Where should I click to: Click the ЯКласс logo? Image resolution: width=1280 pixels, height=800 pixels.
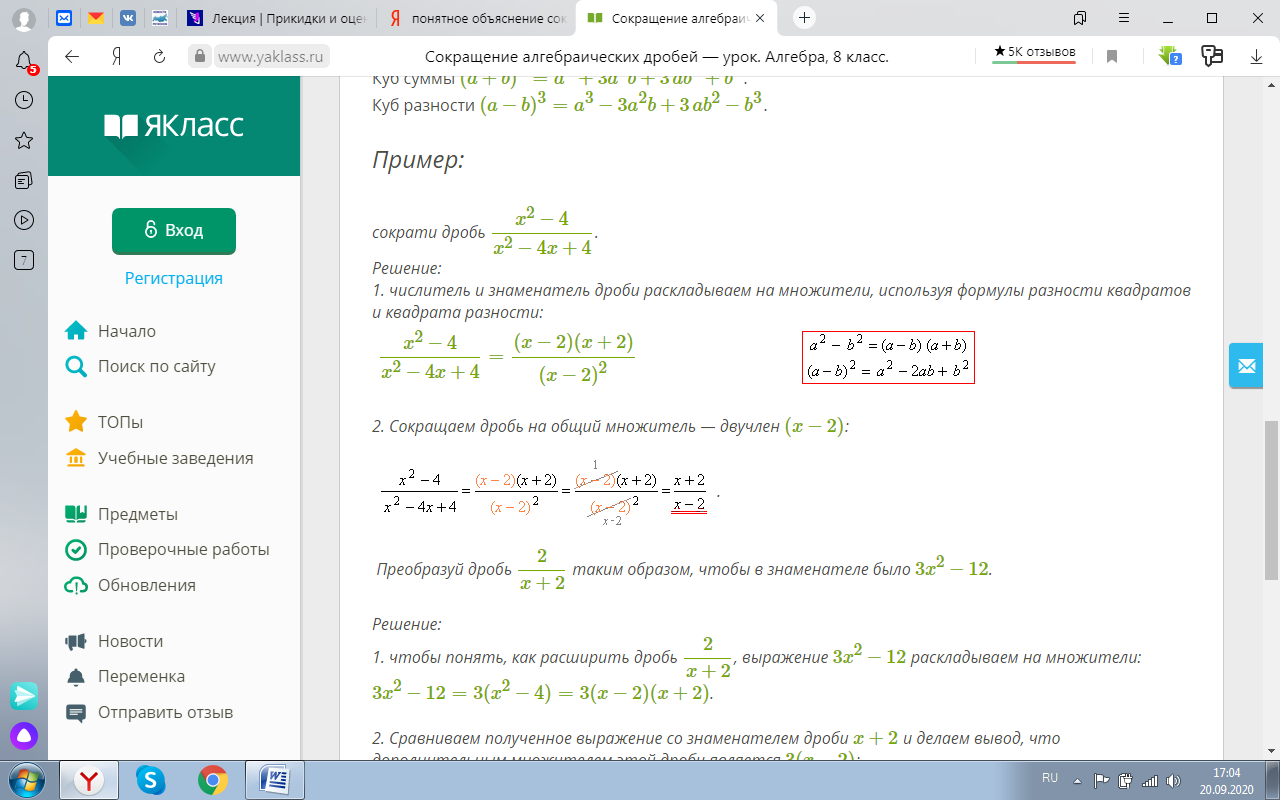click(x=174, y=126)
